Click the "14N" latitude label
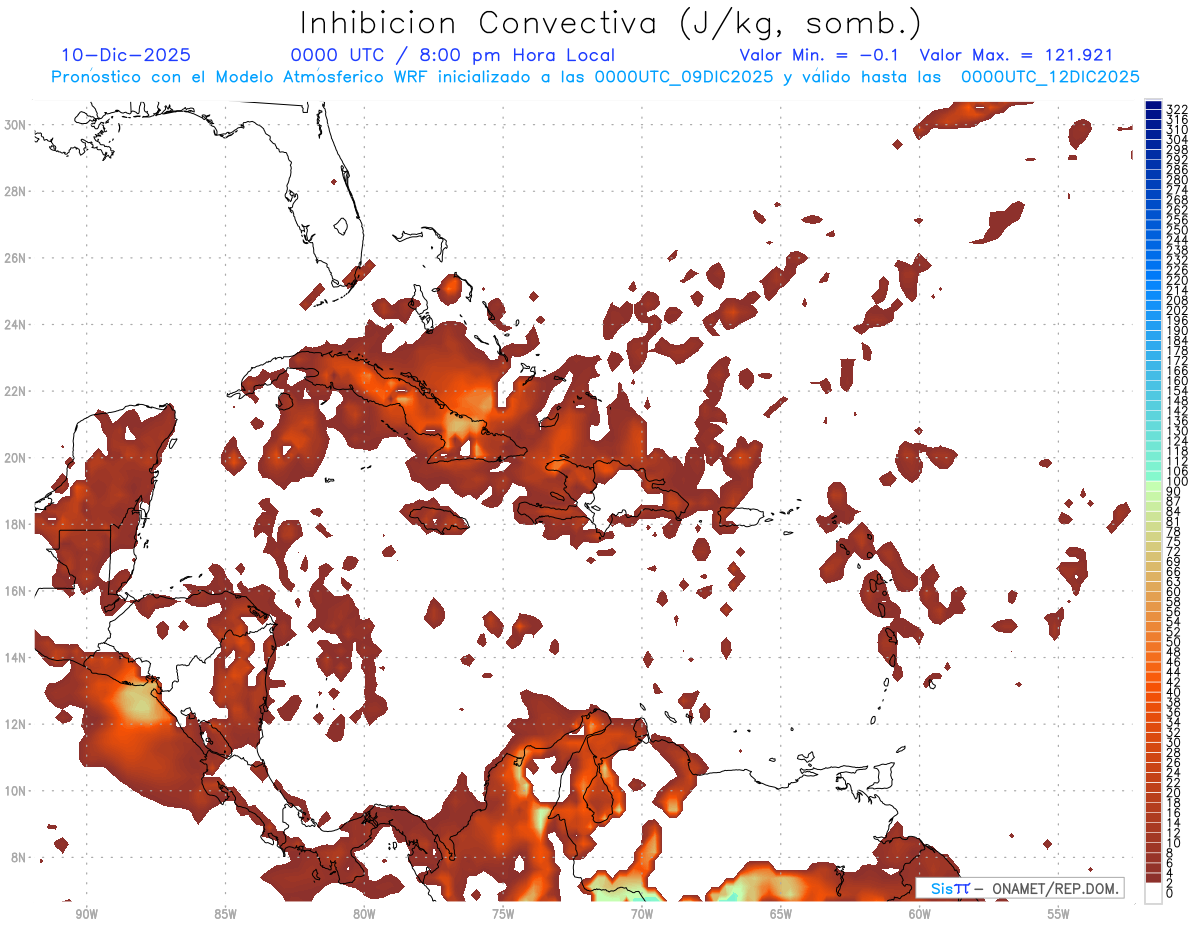This screenshot has width=1200, height=927. [16, 658]
